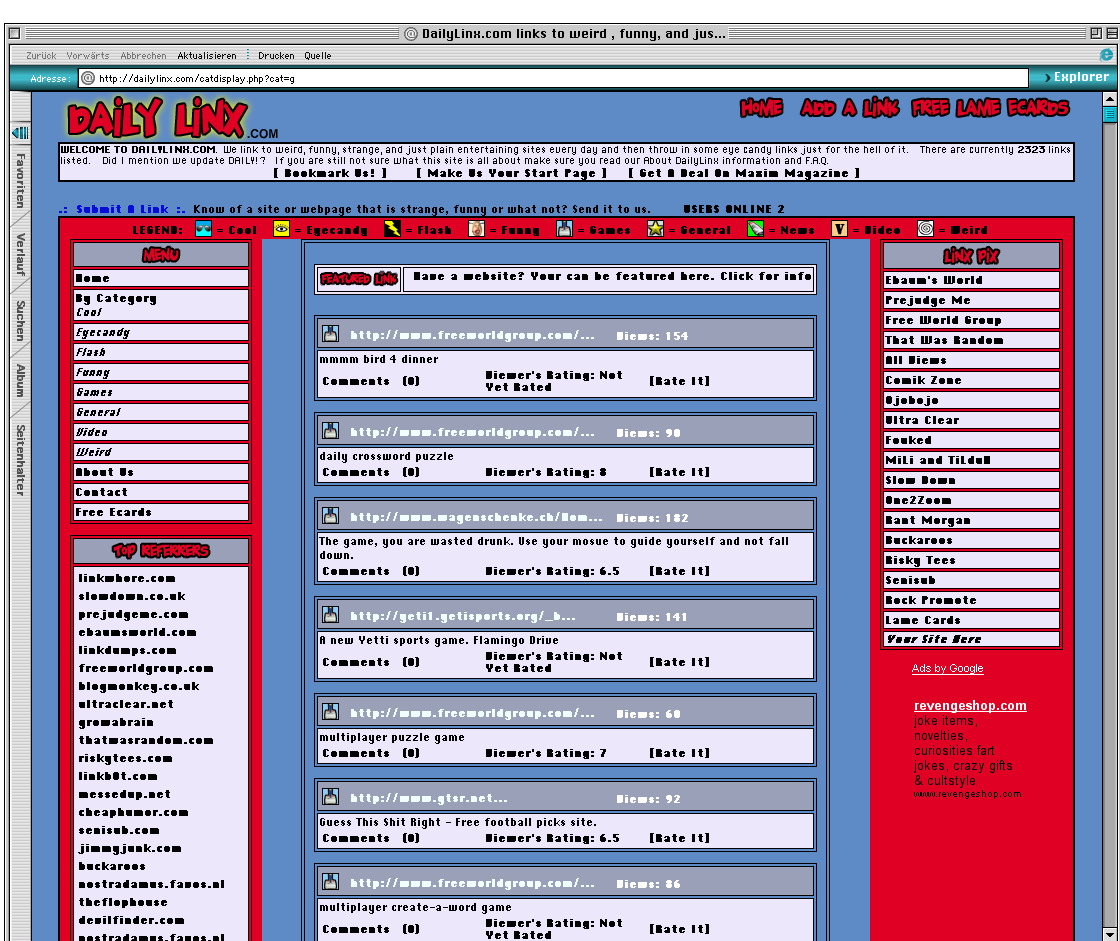Click featured link info banner text
Viewport: 1120px width, 941px height.
(x=612, y=277)
